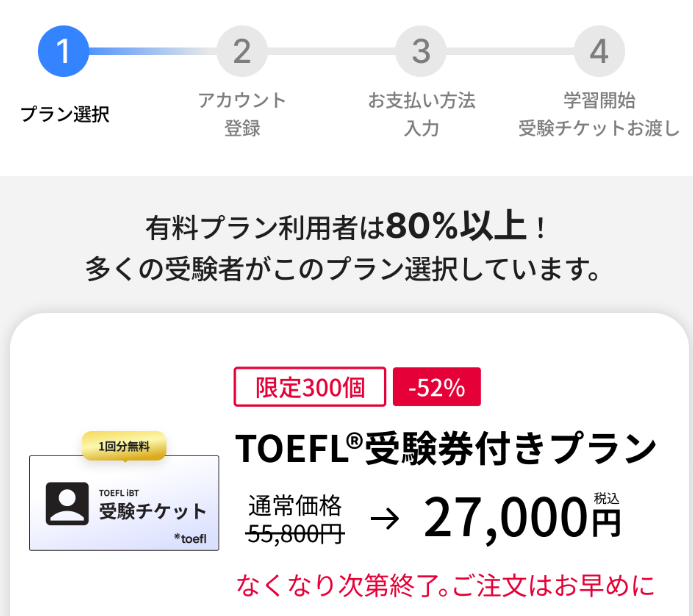Click the TOEFL受験券付きプラン title
Viewport: 693px width, 616px height.
tap(445, 449)
